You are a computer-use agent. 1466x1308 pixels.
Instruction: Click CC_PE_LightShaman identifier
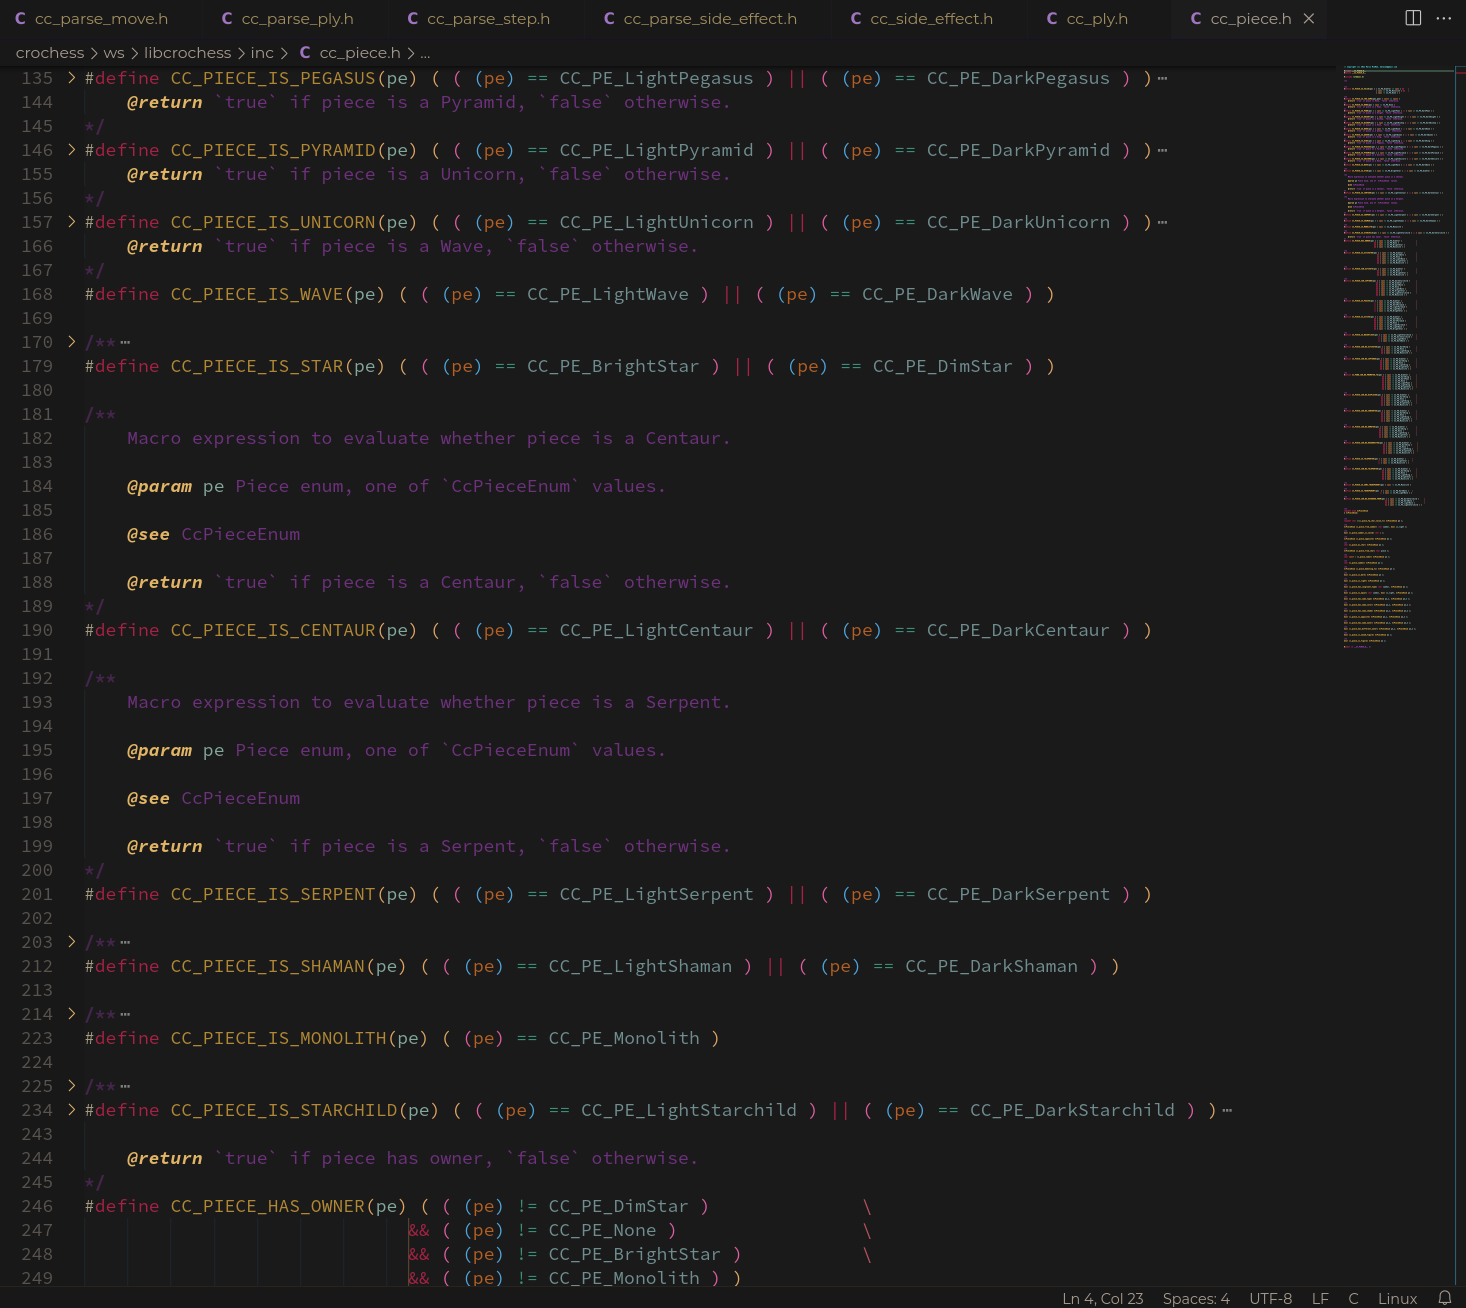click(x=640, y=966)
